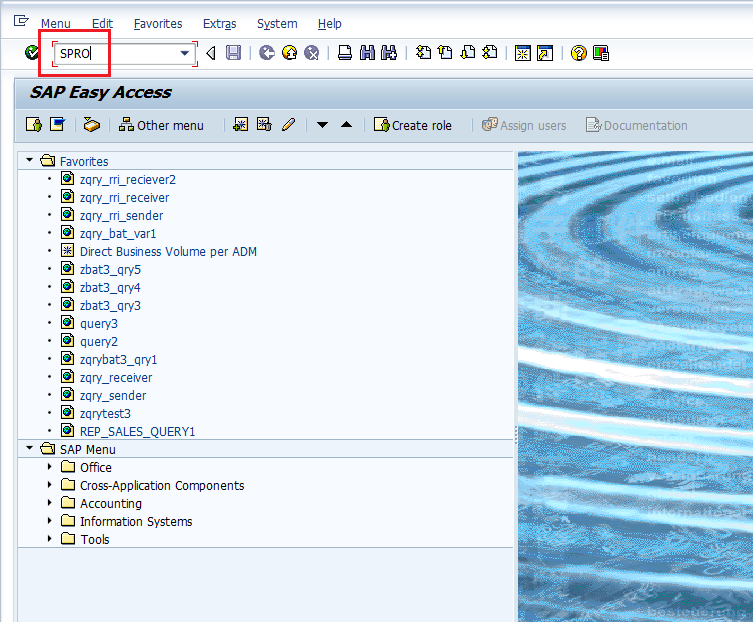Click the Add to Favorites icon
Image resolution: width=753 pixels, height=622 pixels.
pos(241,125)
